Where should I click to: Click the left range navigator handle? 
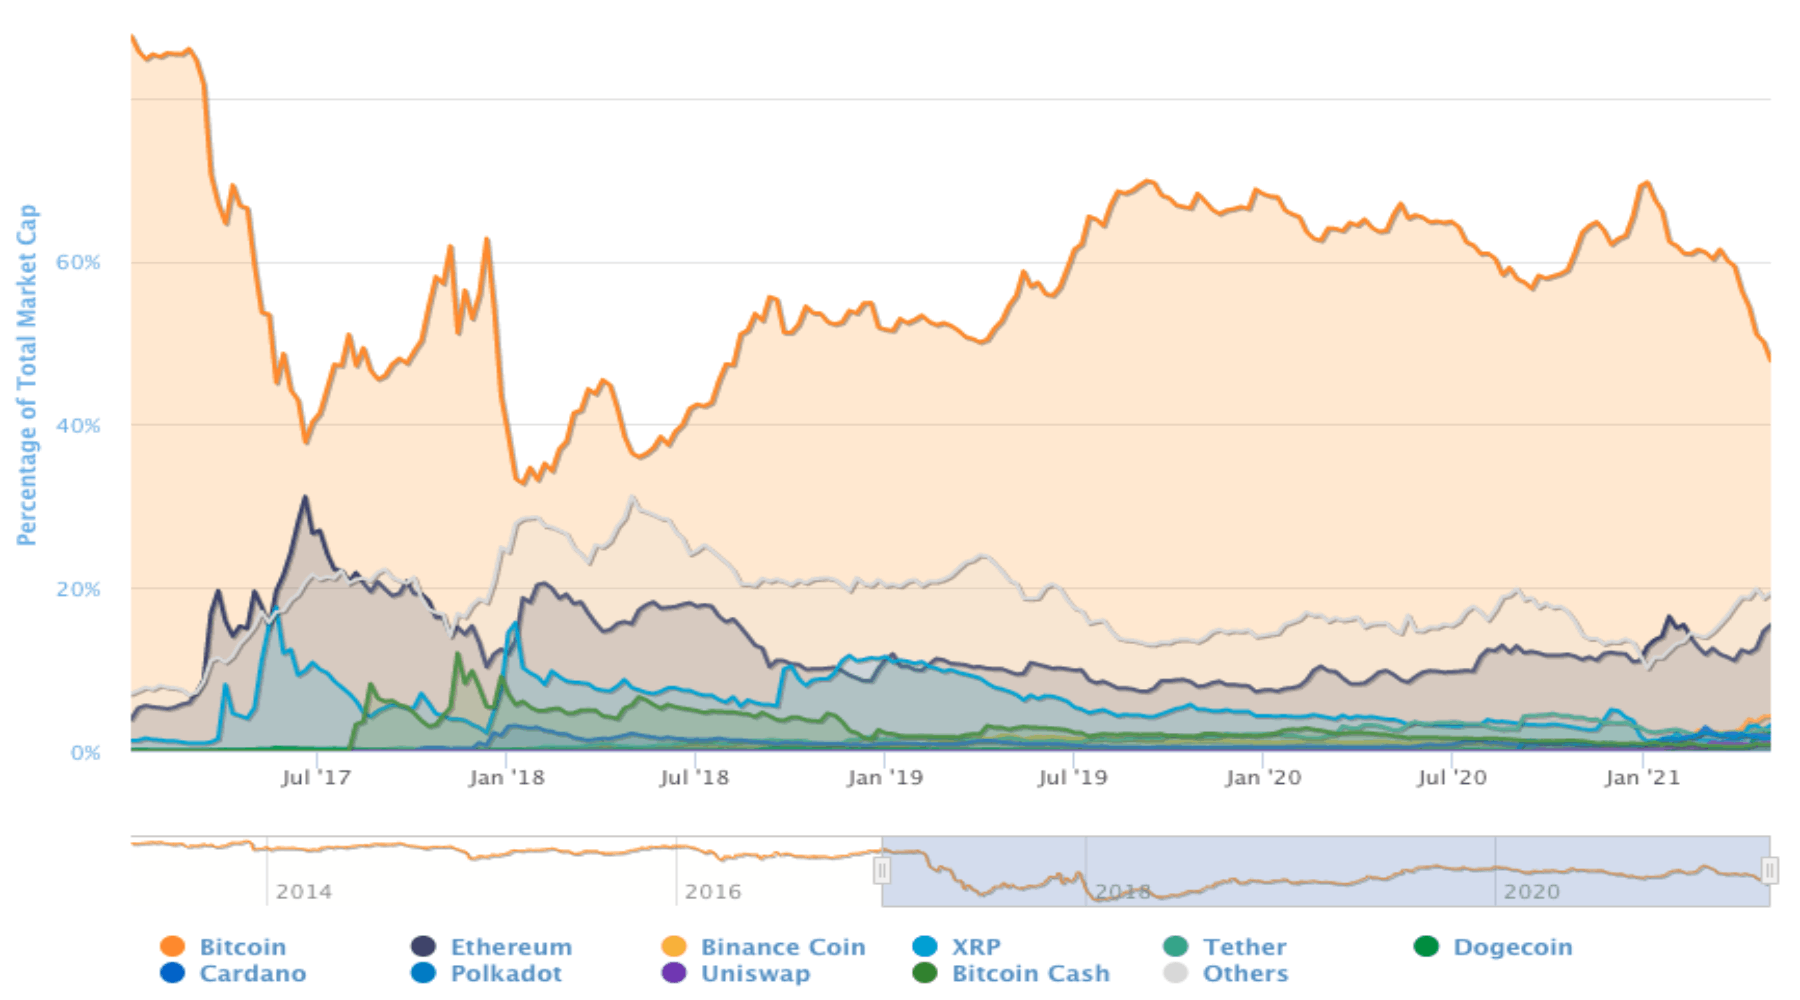tap(882, 871)
